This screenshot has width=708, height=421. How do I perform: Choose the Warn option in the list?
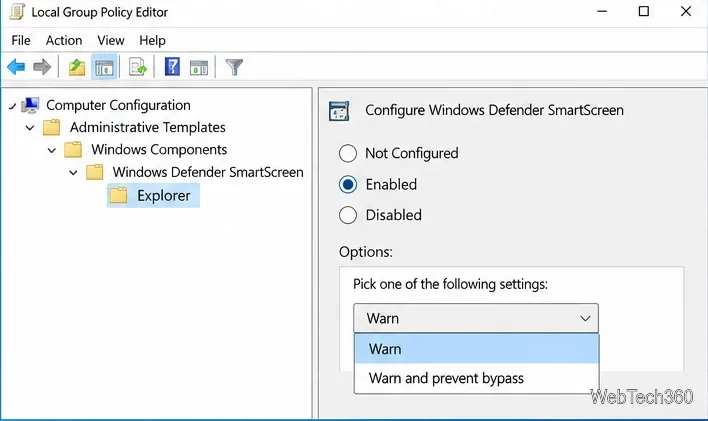(x=477, y=349)
